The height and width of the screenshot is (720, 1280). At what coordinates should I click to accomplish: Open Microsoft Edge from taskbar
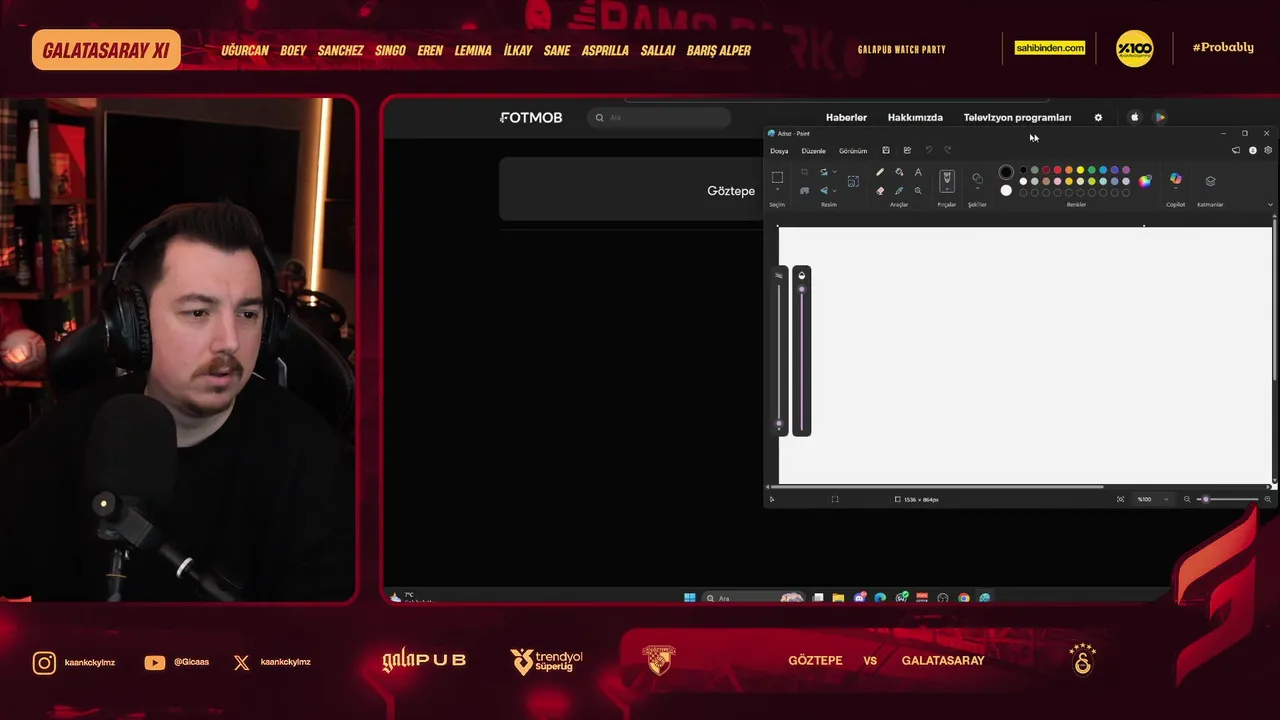pos(880,598)
